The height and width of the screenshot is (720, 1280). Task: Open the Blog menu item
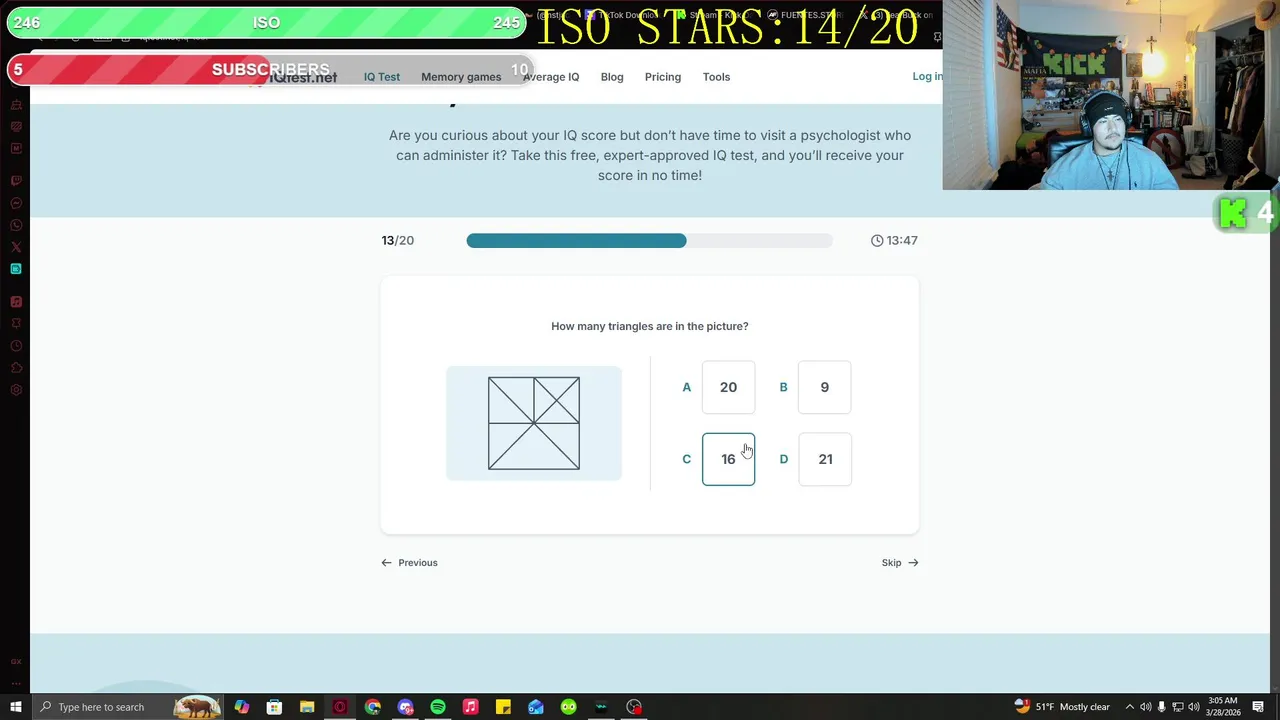612,77
